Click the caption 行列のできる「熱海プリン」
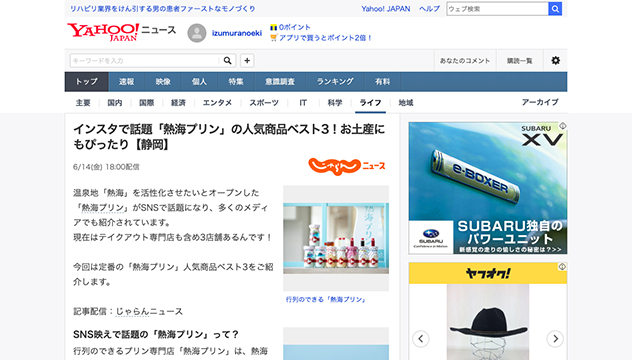 [x=326, y=300]
